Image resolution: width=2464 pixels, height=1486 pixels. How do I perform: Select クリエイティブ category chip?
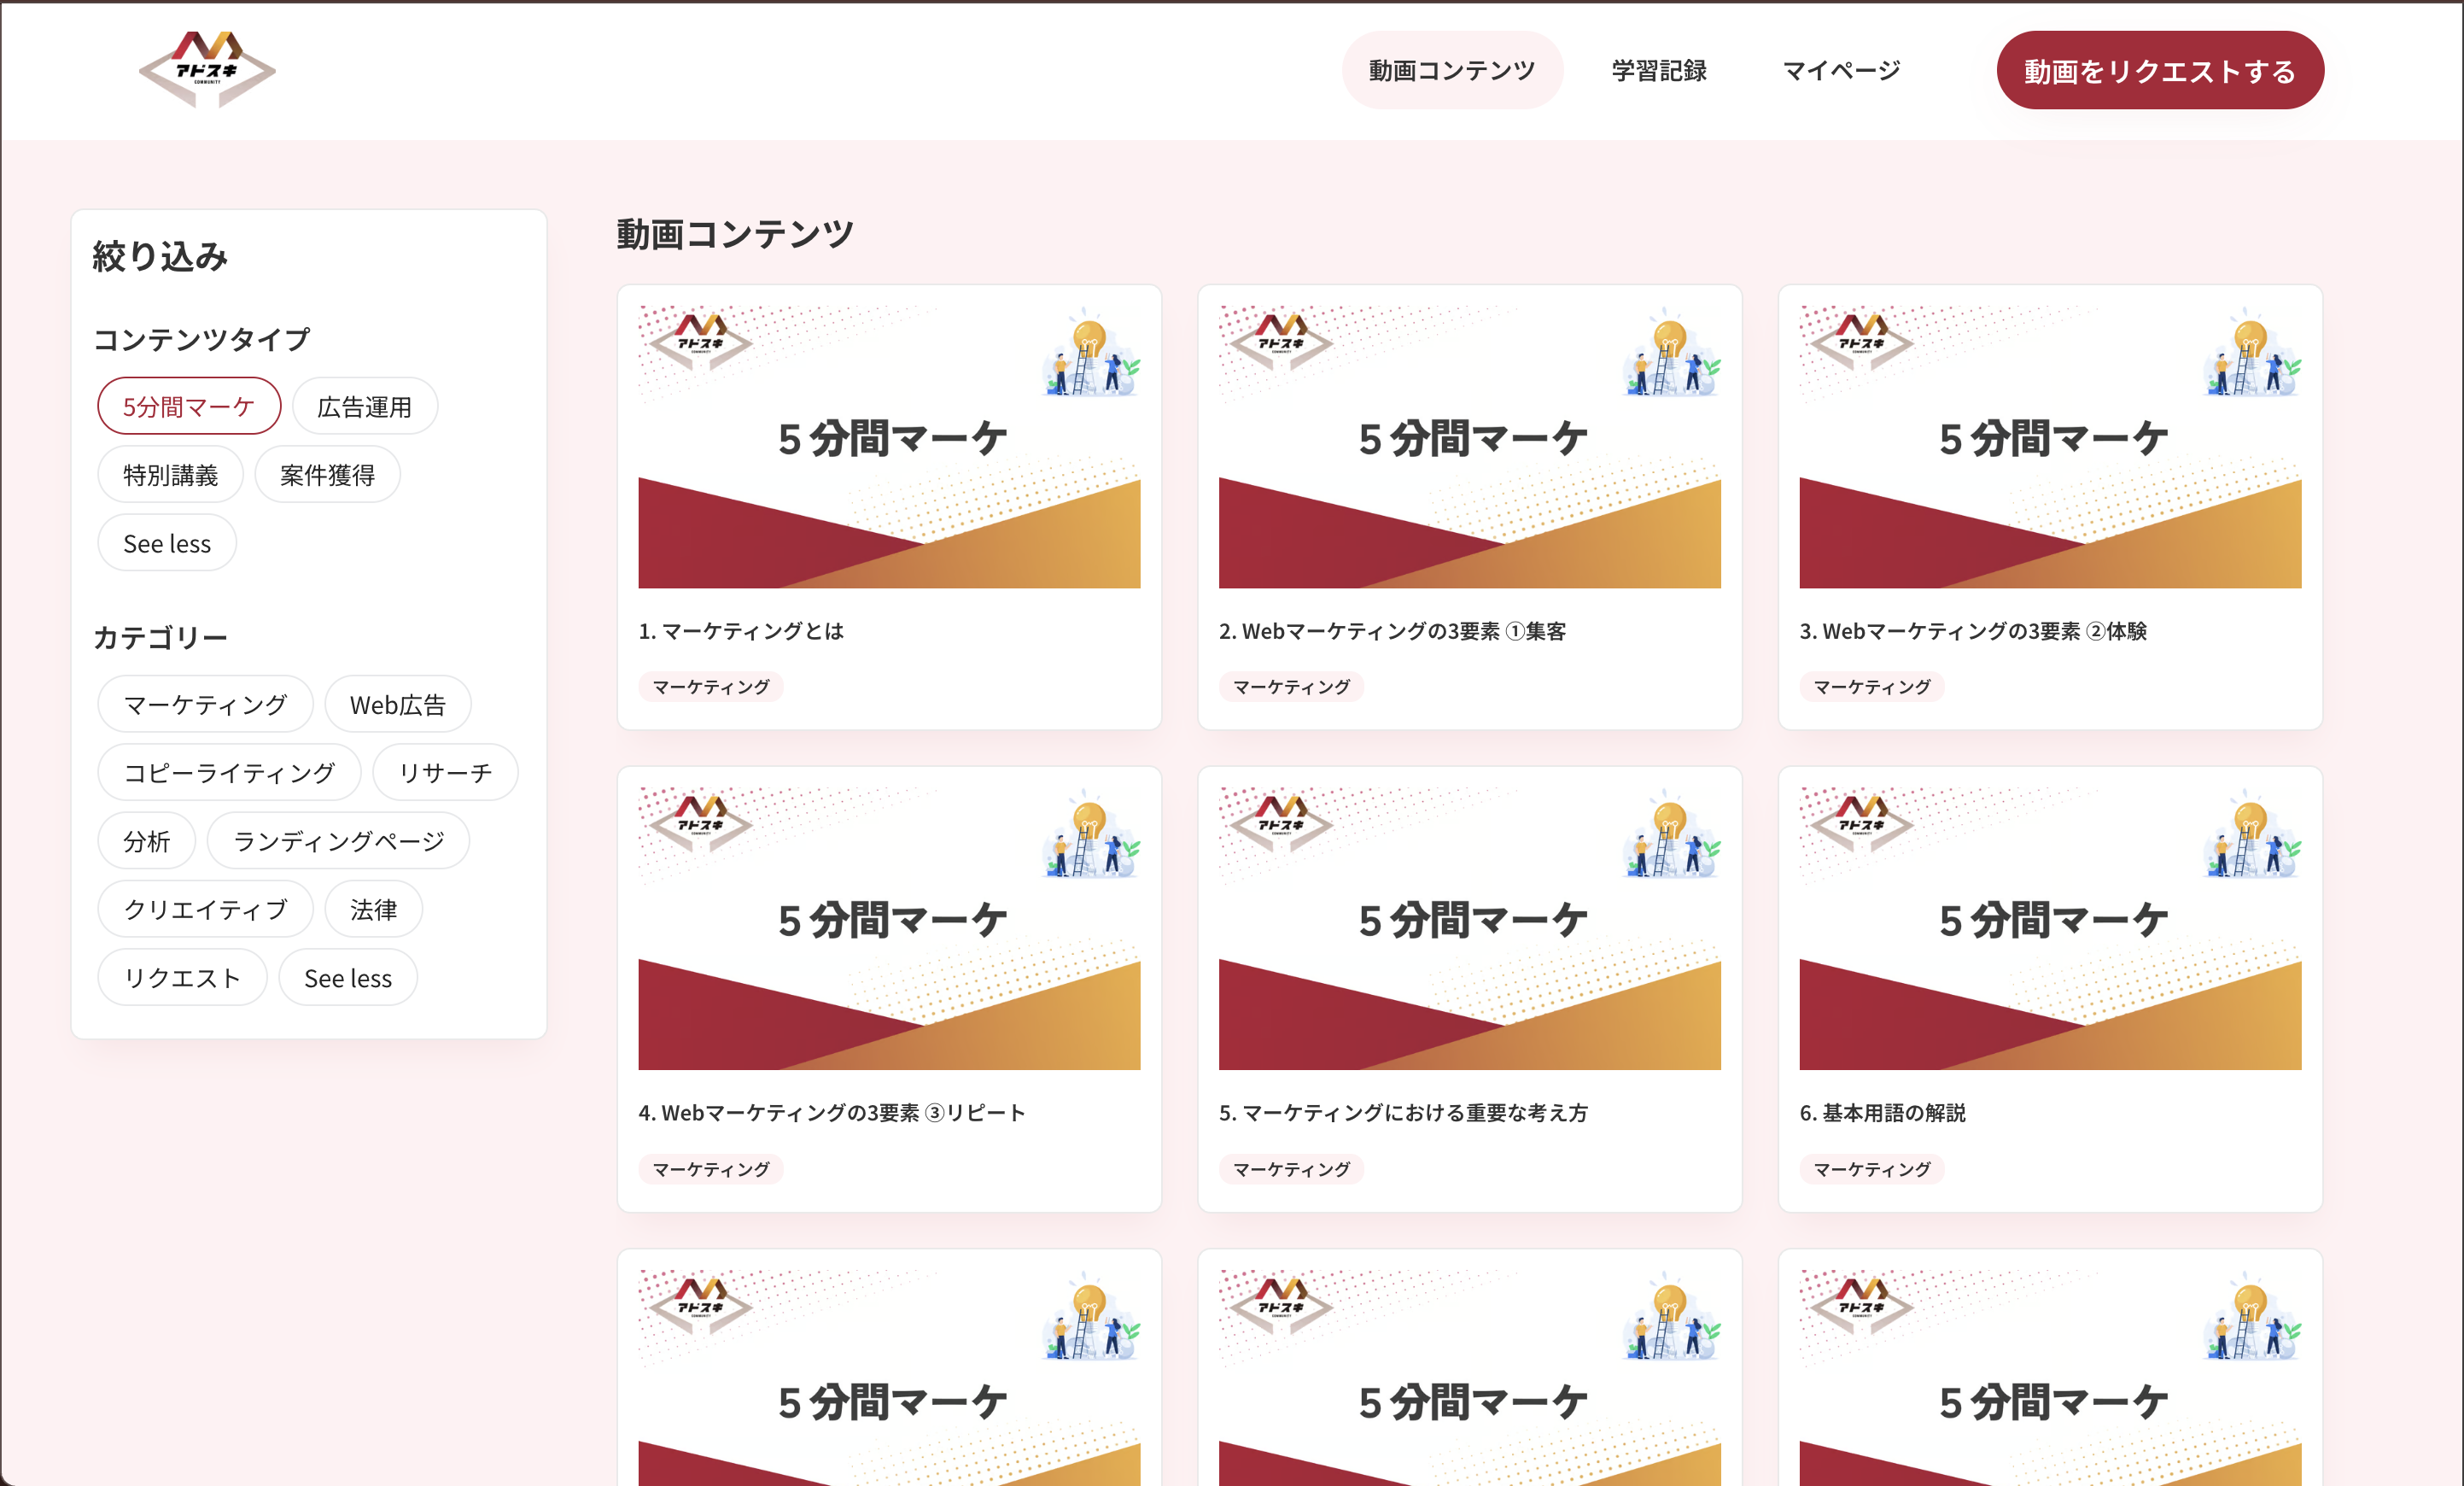205,909
